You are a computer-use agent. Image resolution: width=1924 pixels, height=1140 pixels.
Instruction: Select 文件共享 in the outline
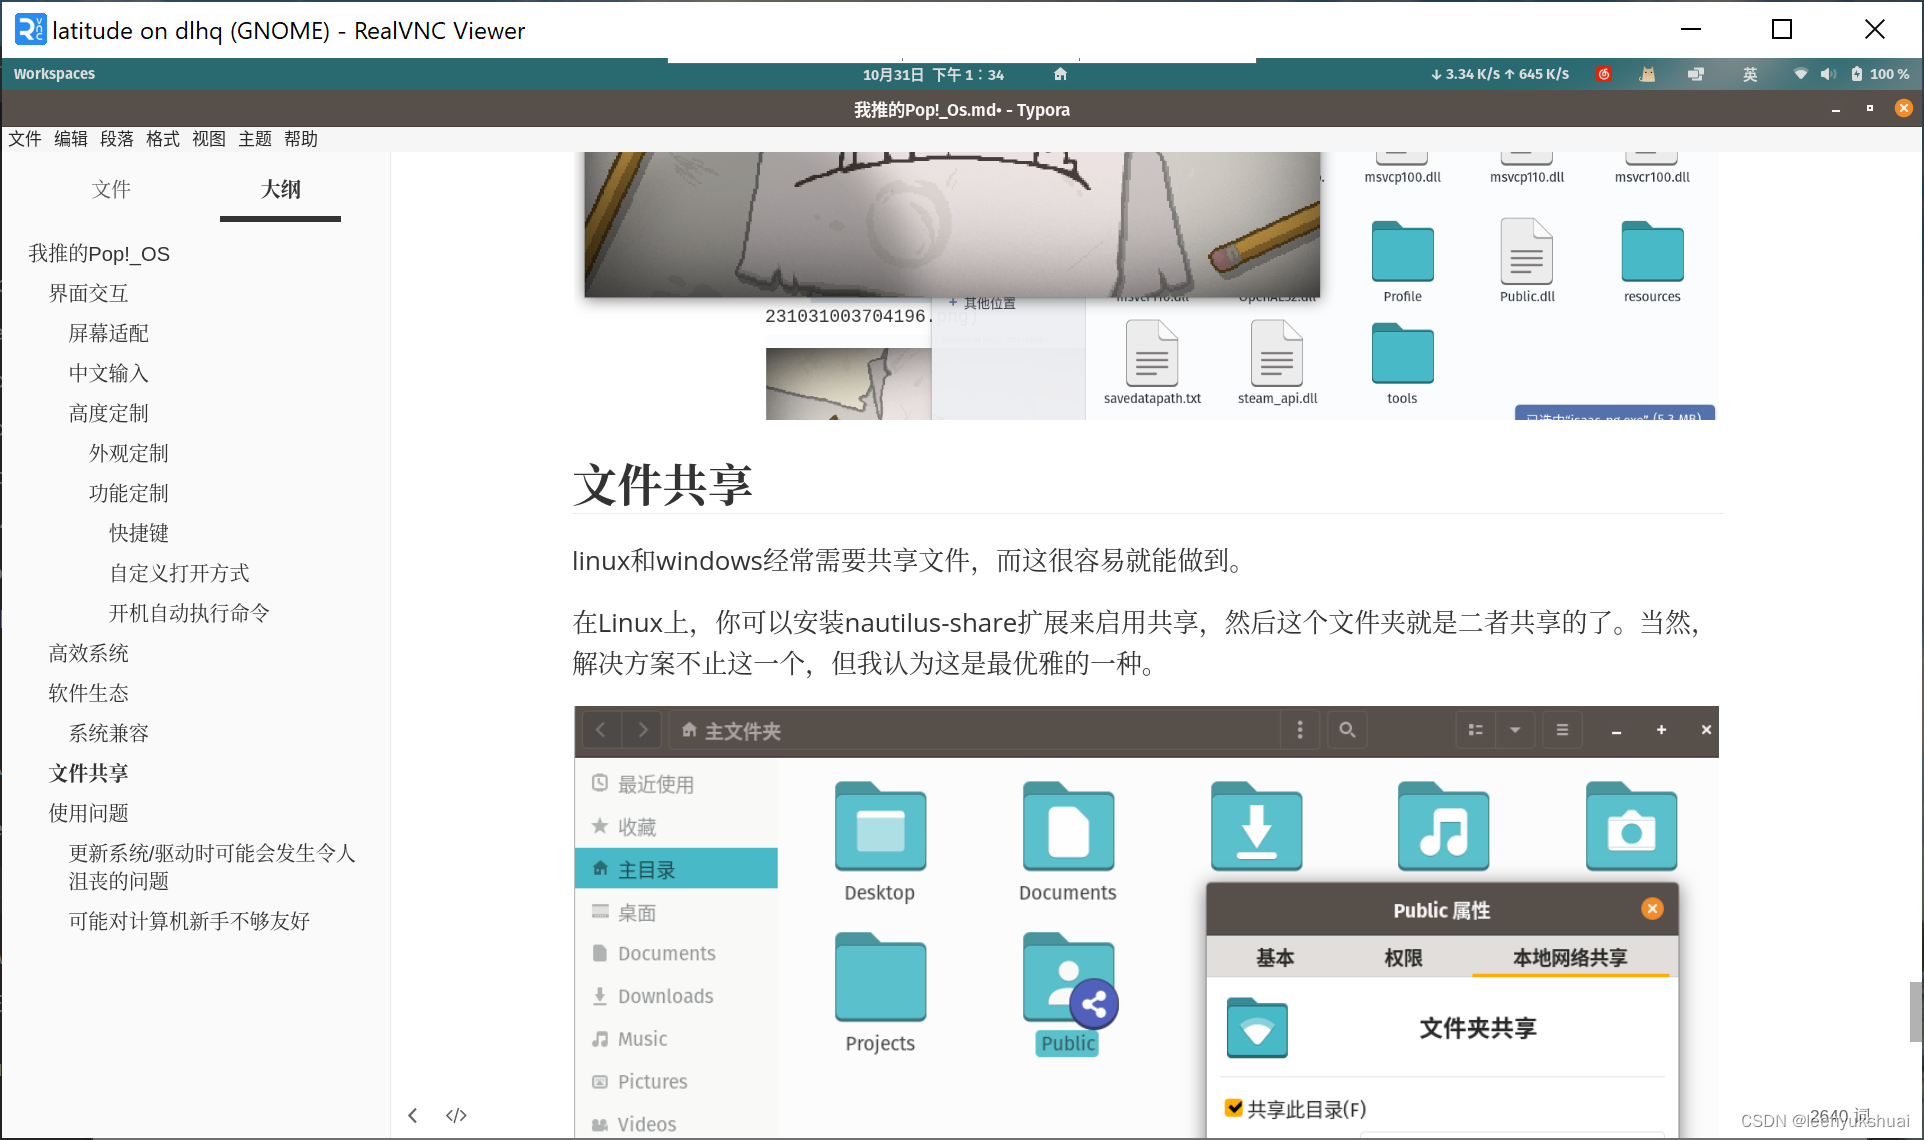coord(89,774)
